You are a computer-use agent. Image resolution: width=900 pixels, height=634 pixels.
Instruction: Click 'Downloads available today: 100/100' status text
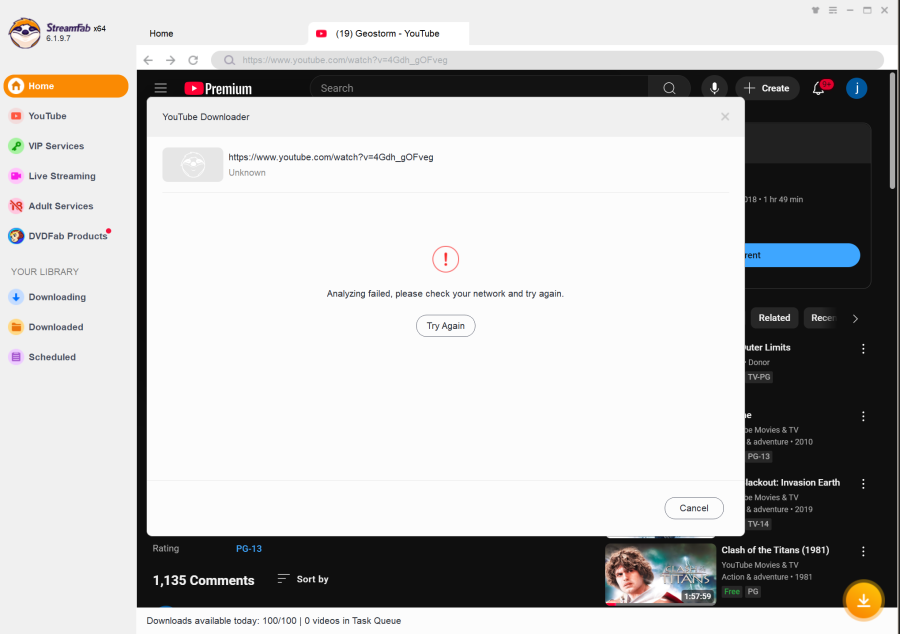[222, 621]
